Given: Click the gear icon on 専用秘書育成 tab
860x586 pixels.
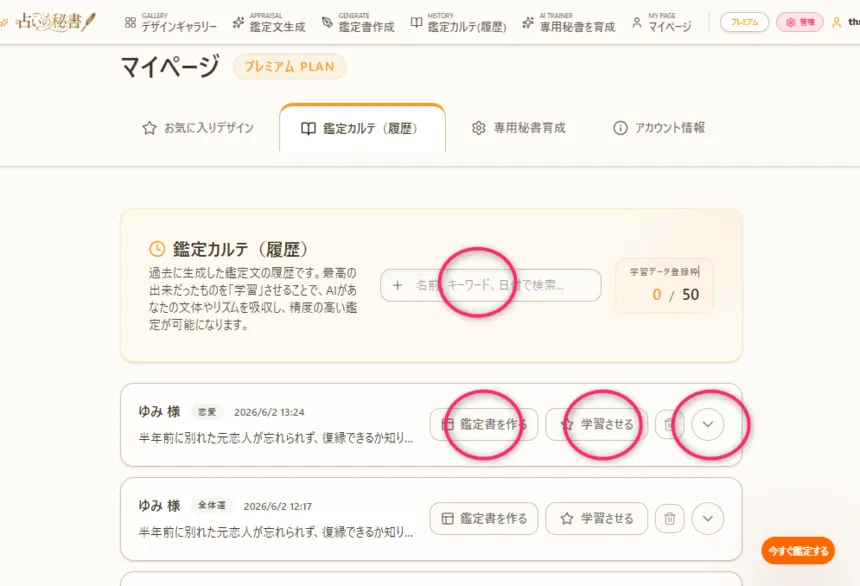Looking at the screenshot, I should 478,128.
